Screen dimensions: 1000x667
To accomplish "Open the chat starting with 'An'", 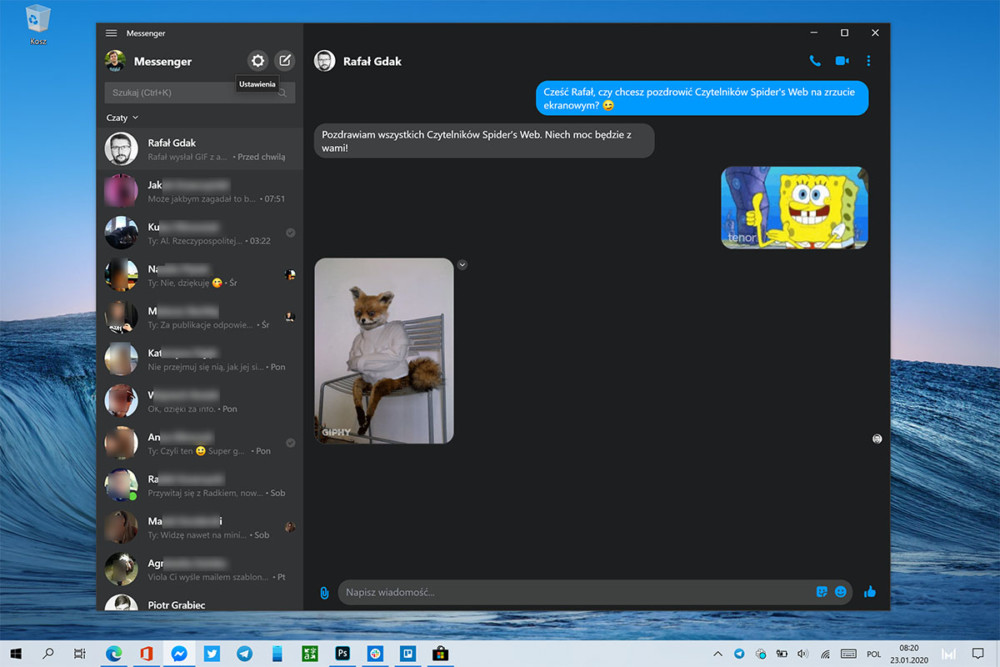I will 200,444.
